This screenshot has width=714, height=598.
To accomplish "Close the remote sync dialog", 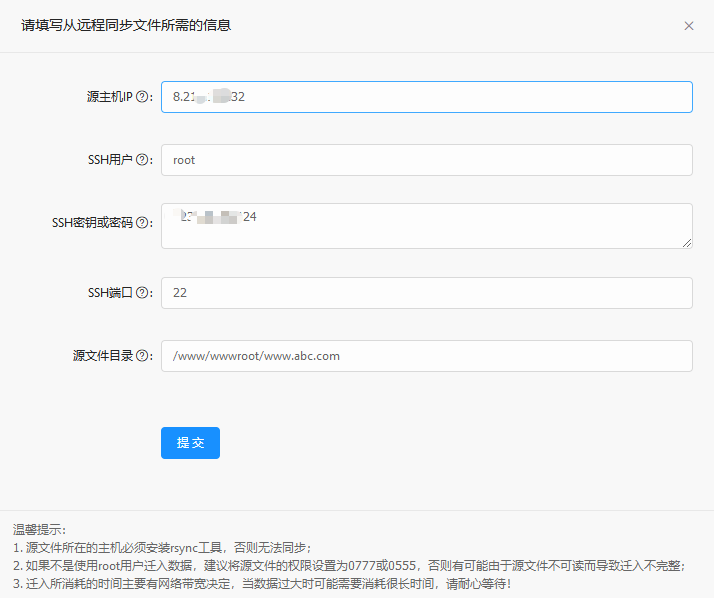I will pyautogui.click(x=689, y=26).
